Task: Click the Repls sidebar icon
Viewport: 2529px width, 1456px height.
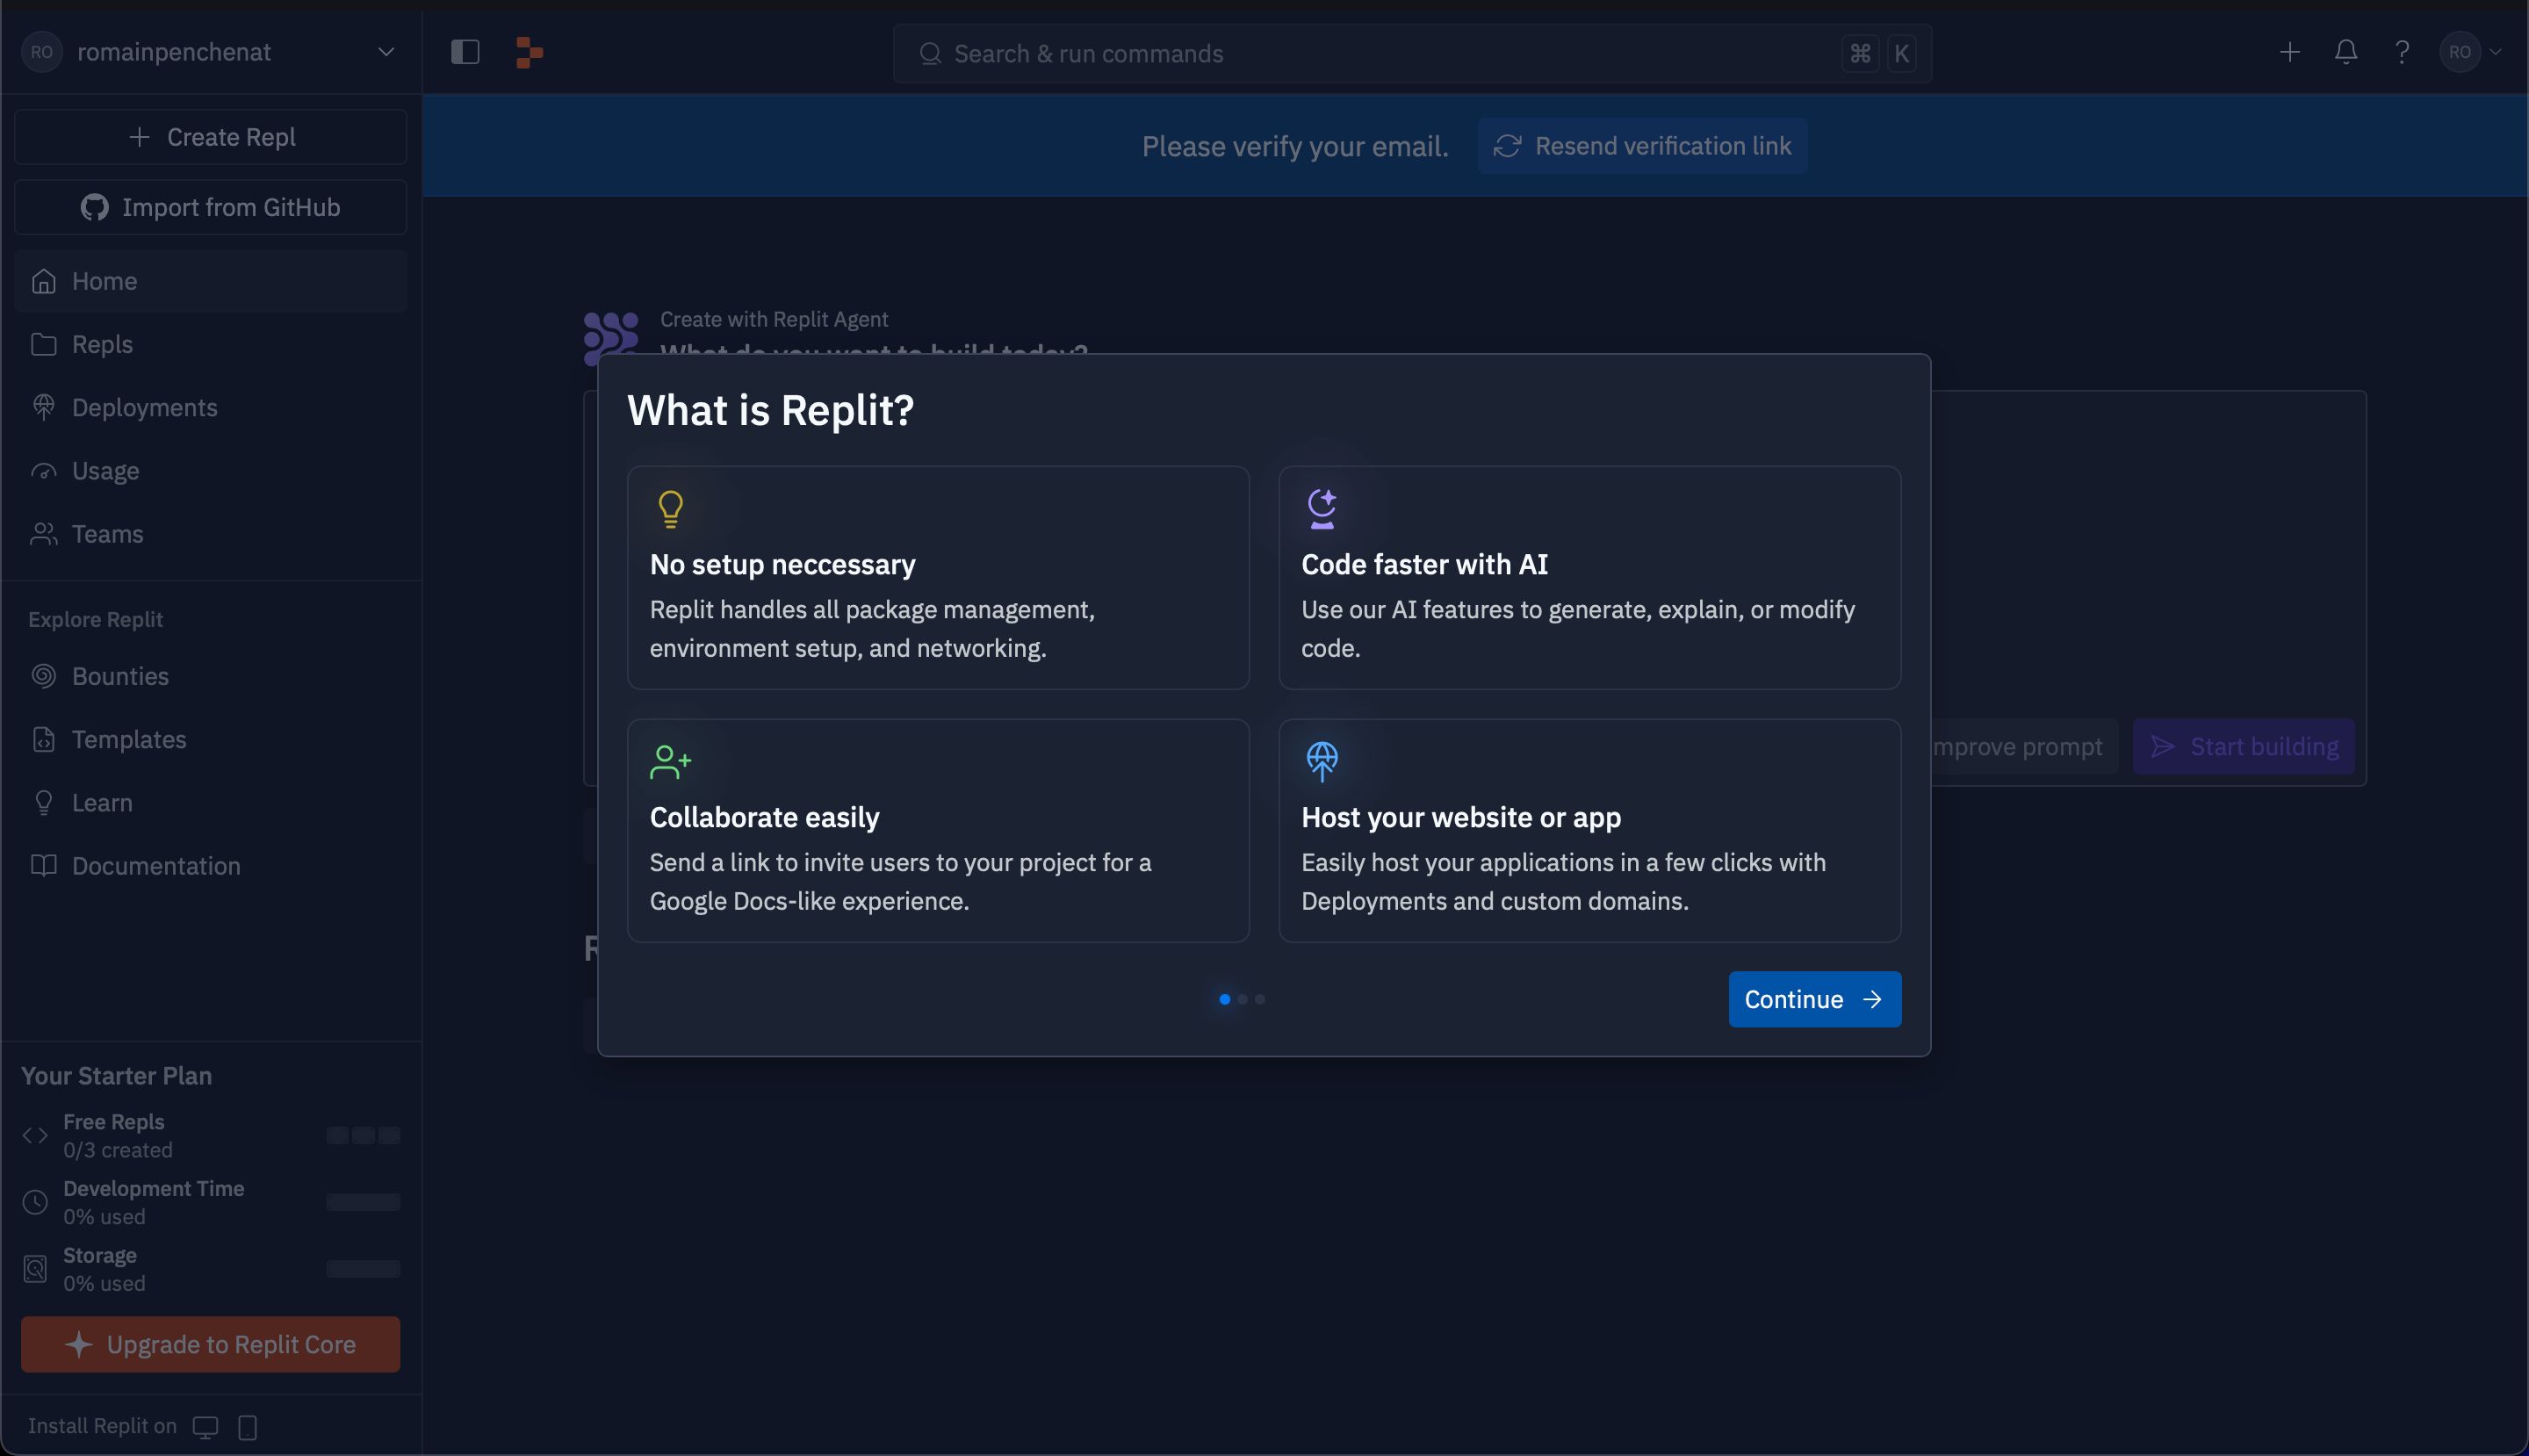Action: [x=43, y=342]
